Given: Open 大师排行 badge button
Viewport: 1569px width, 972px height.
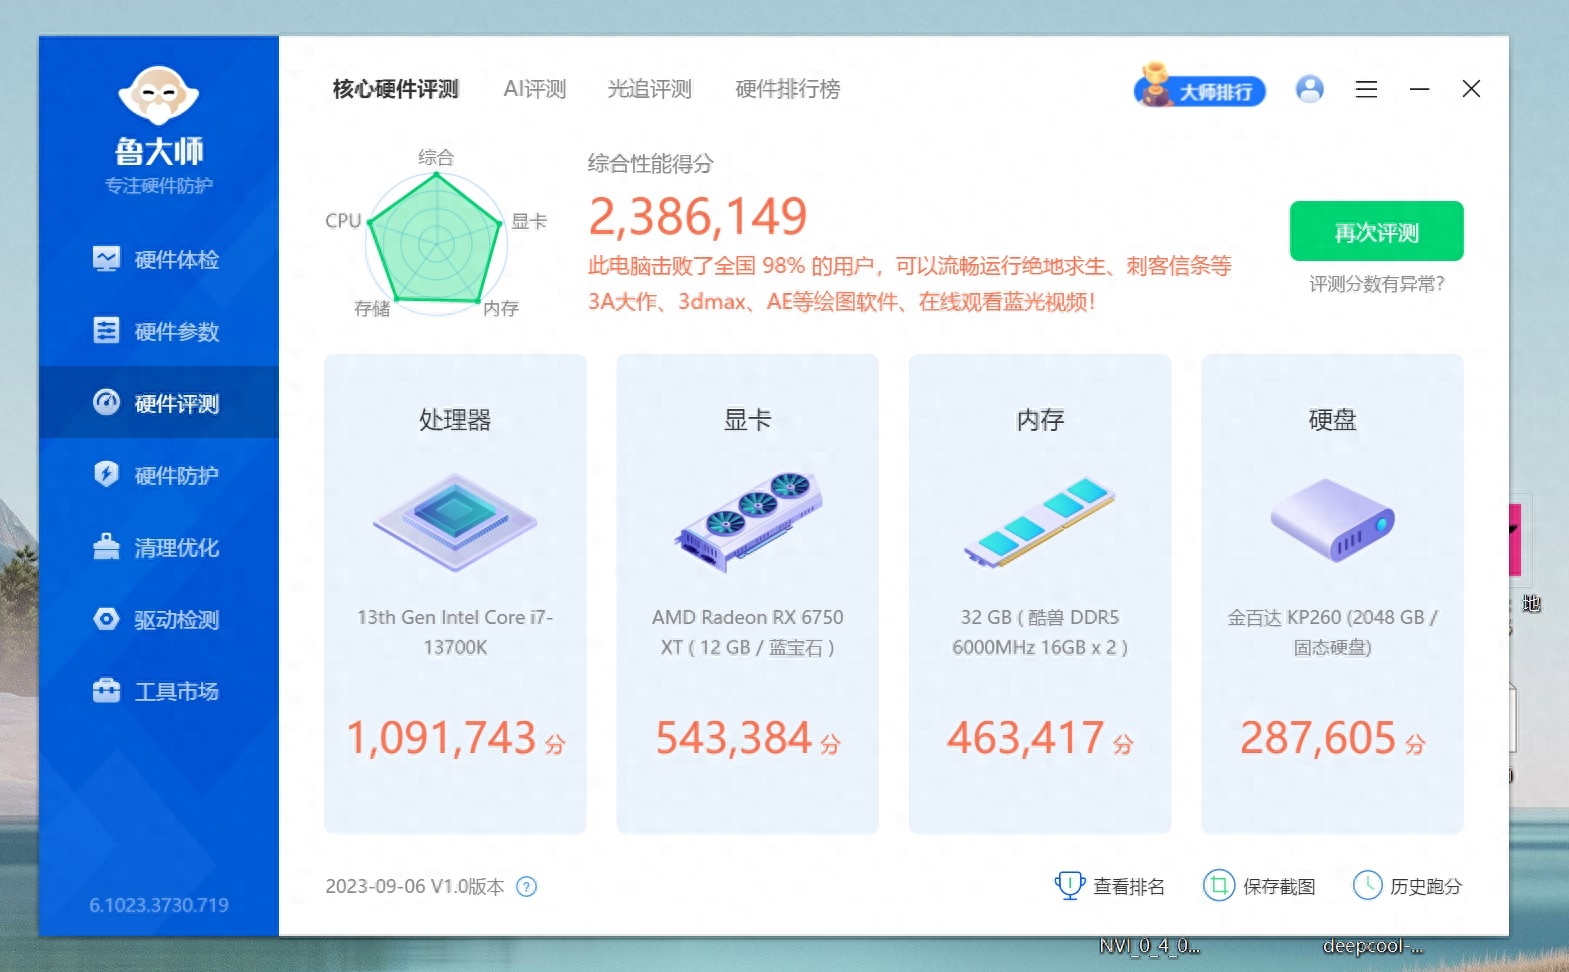Looking at the screenshot, I should 1199,87.
